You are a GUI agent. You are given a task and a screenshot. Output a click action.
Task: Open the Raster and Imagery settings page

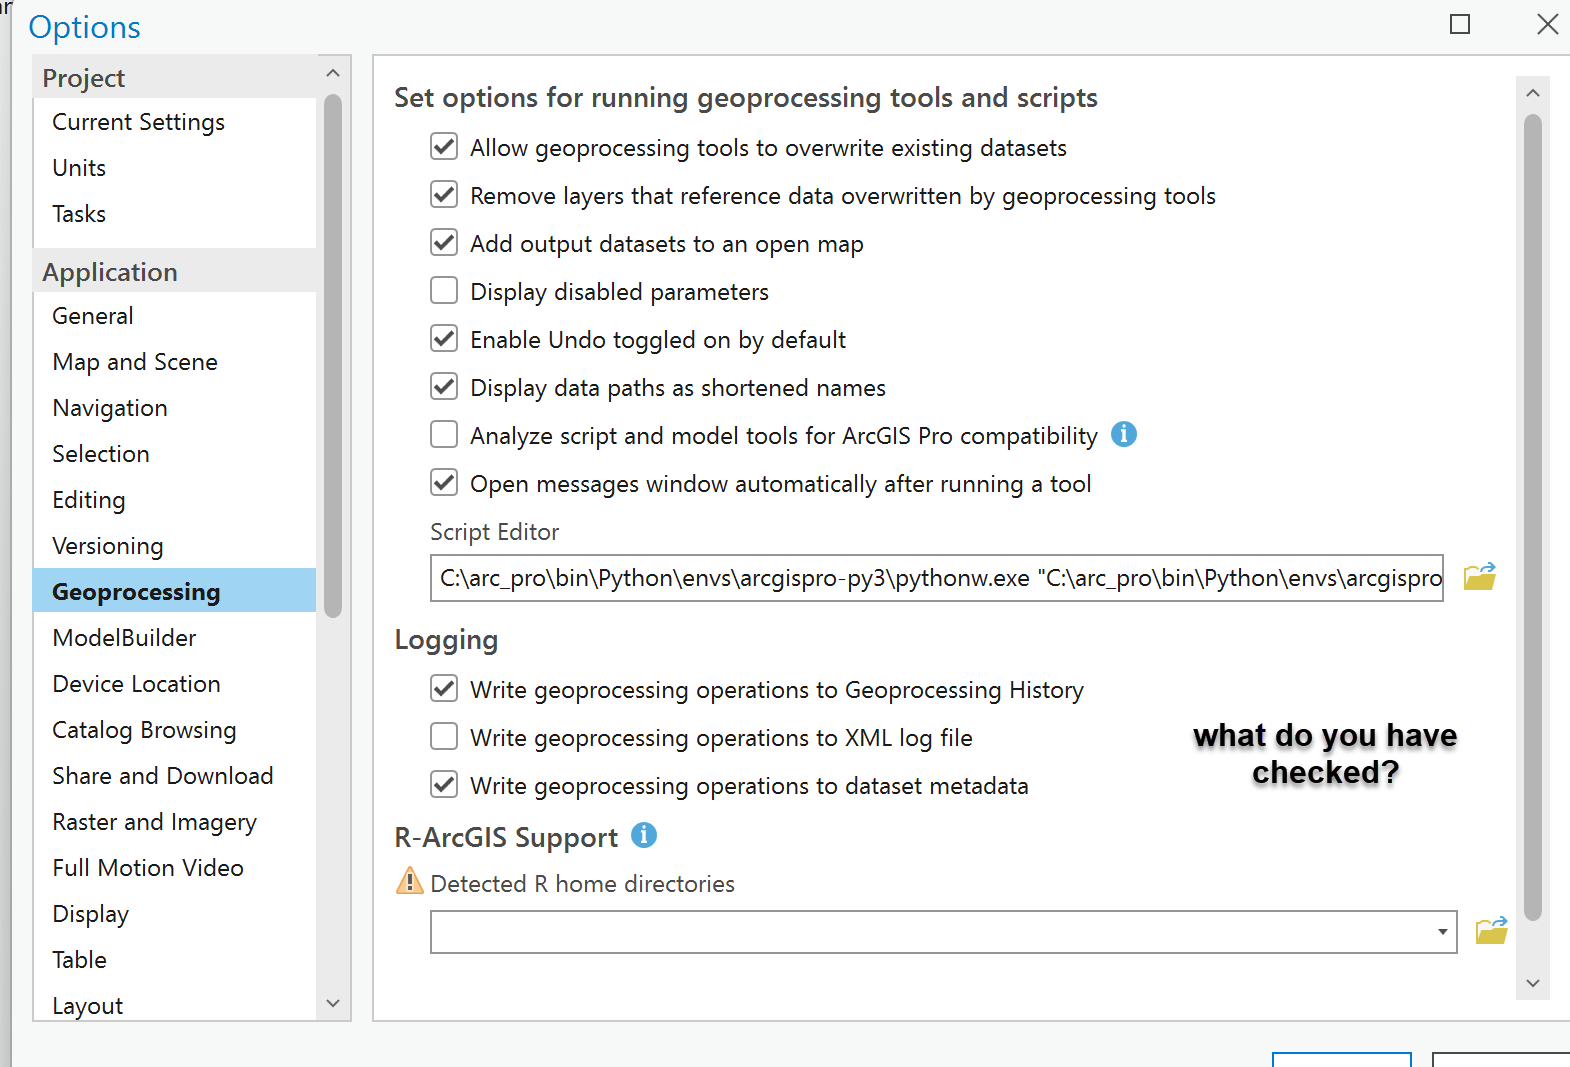153,821
